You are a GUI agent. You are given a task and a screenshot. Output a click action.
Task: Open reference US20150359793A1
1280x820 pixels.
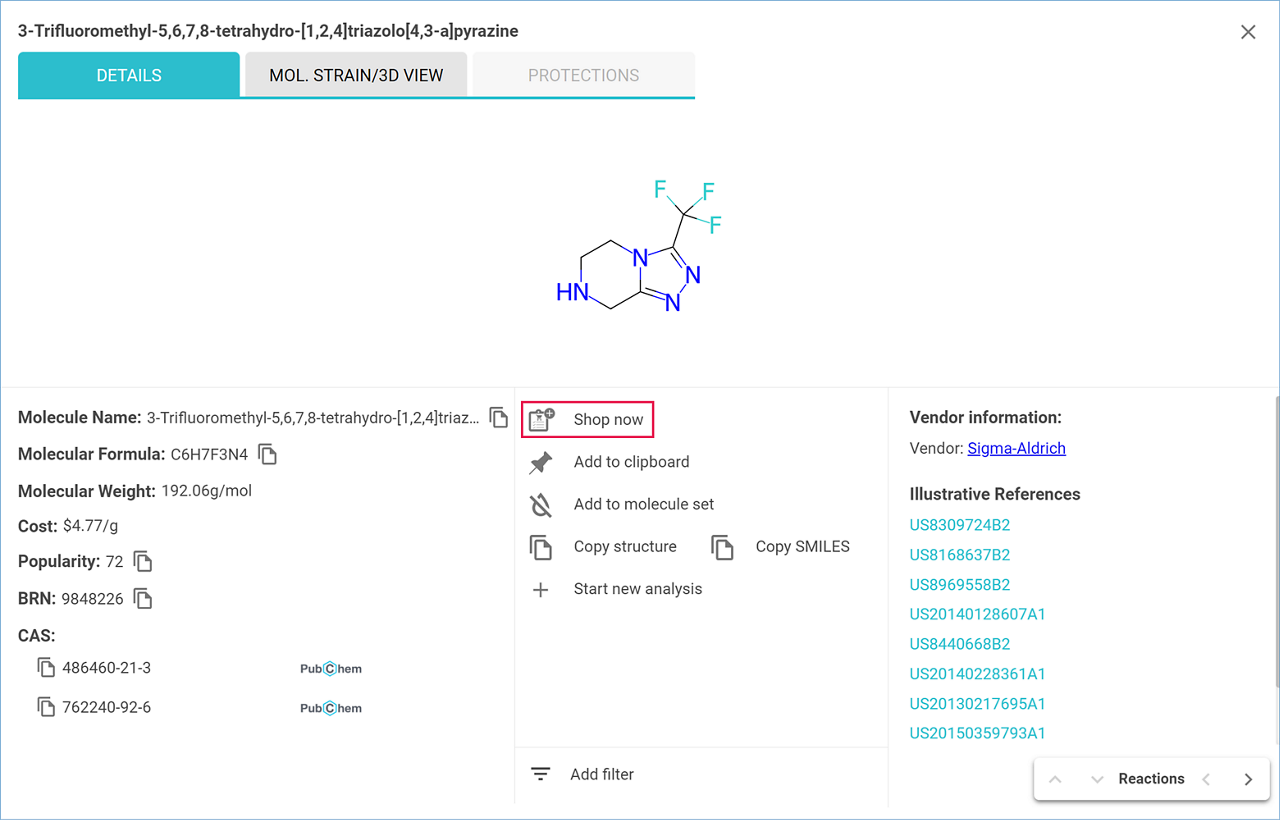point(977,733)
